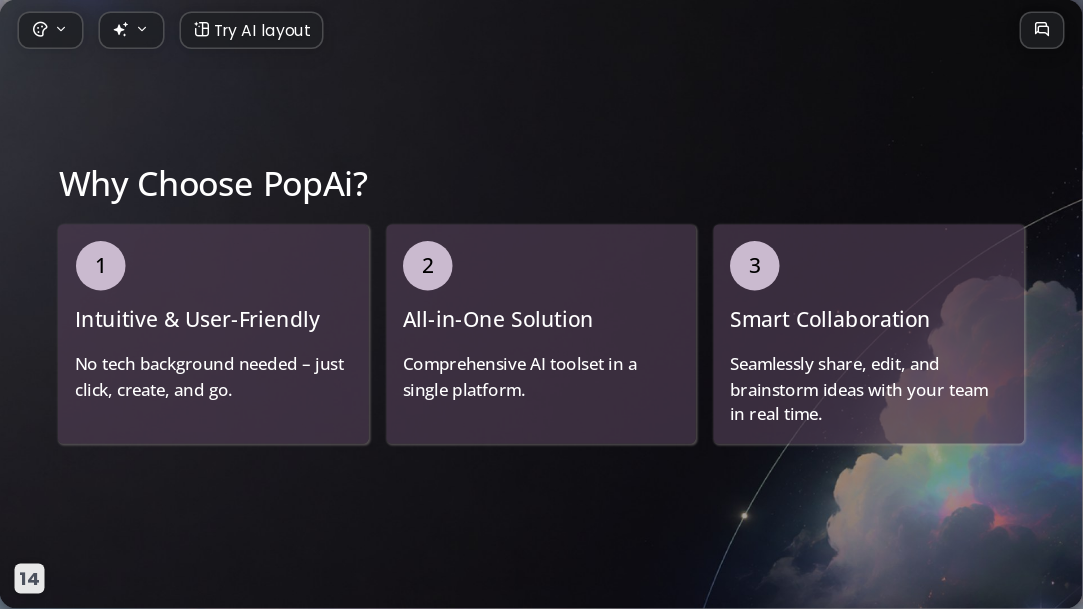The image size is (1083, 611).
Task: Click the number 1 circle badge
Action: [101, 266]
